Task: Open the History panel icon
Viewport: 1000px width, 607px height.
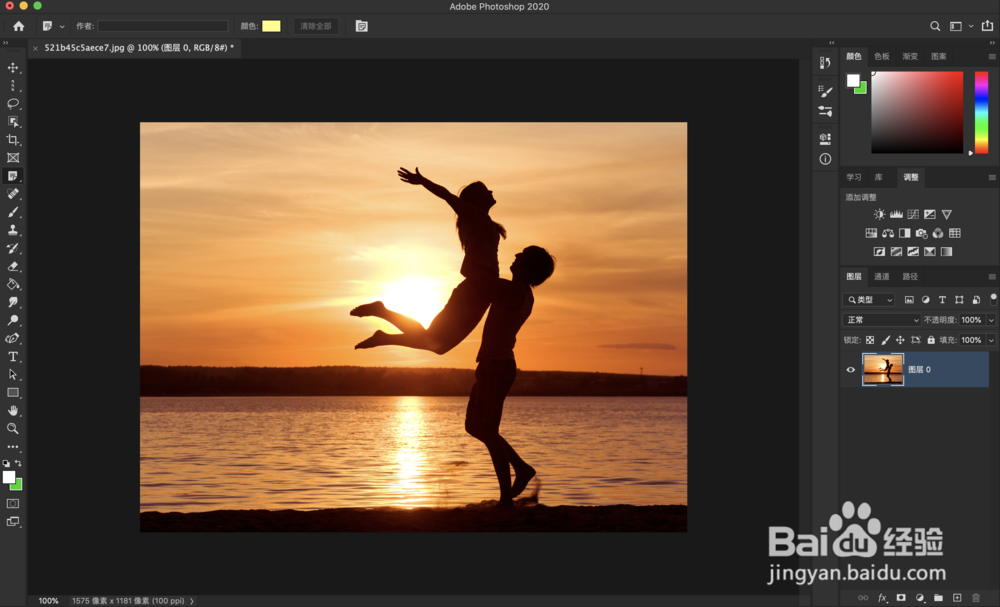Action: [x=825, y=62]
